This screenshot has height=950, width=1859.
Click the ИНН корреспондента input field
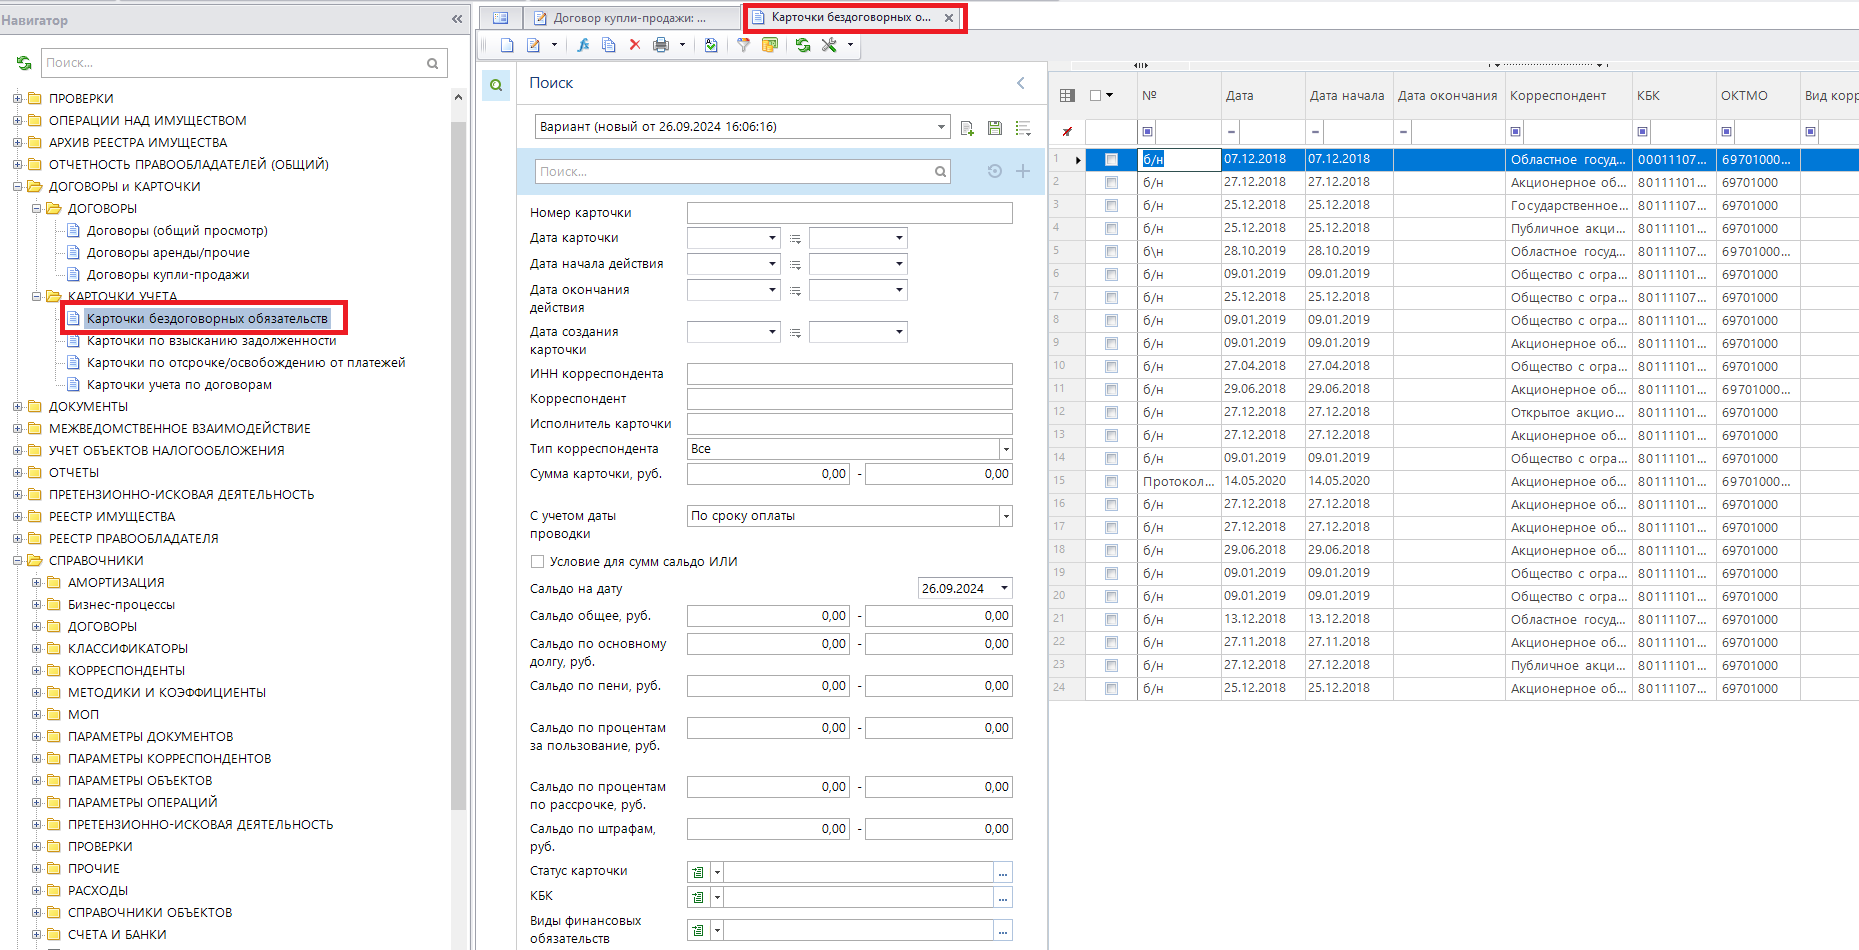click(x=849, y=374)
